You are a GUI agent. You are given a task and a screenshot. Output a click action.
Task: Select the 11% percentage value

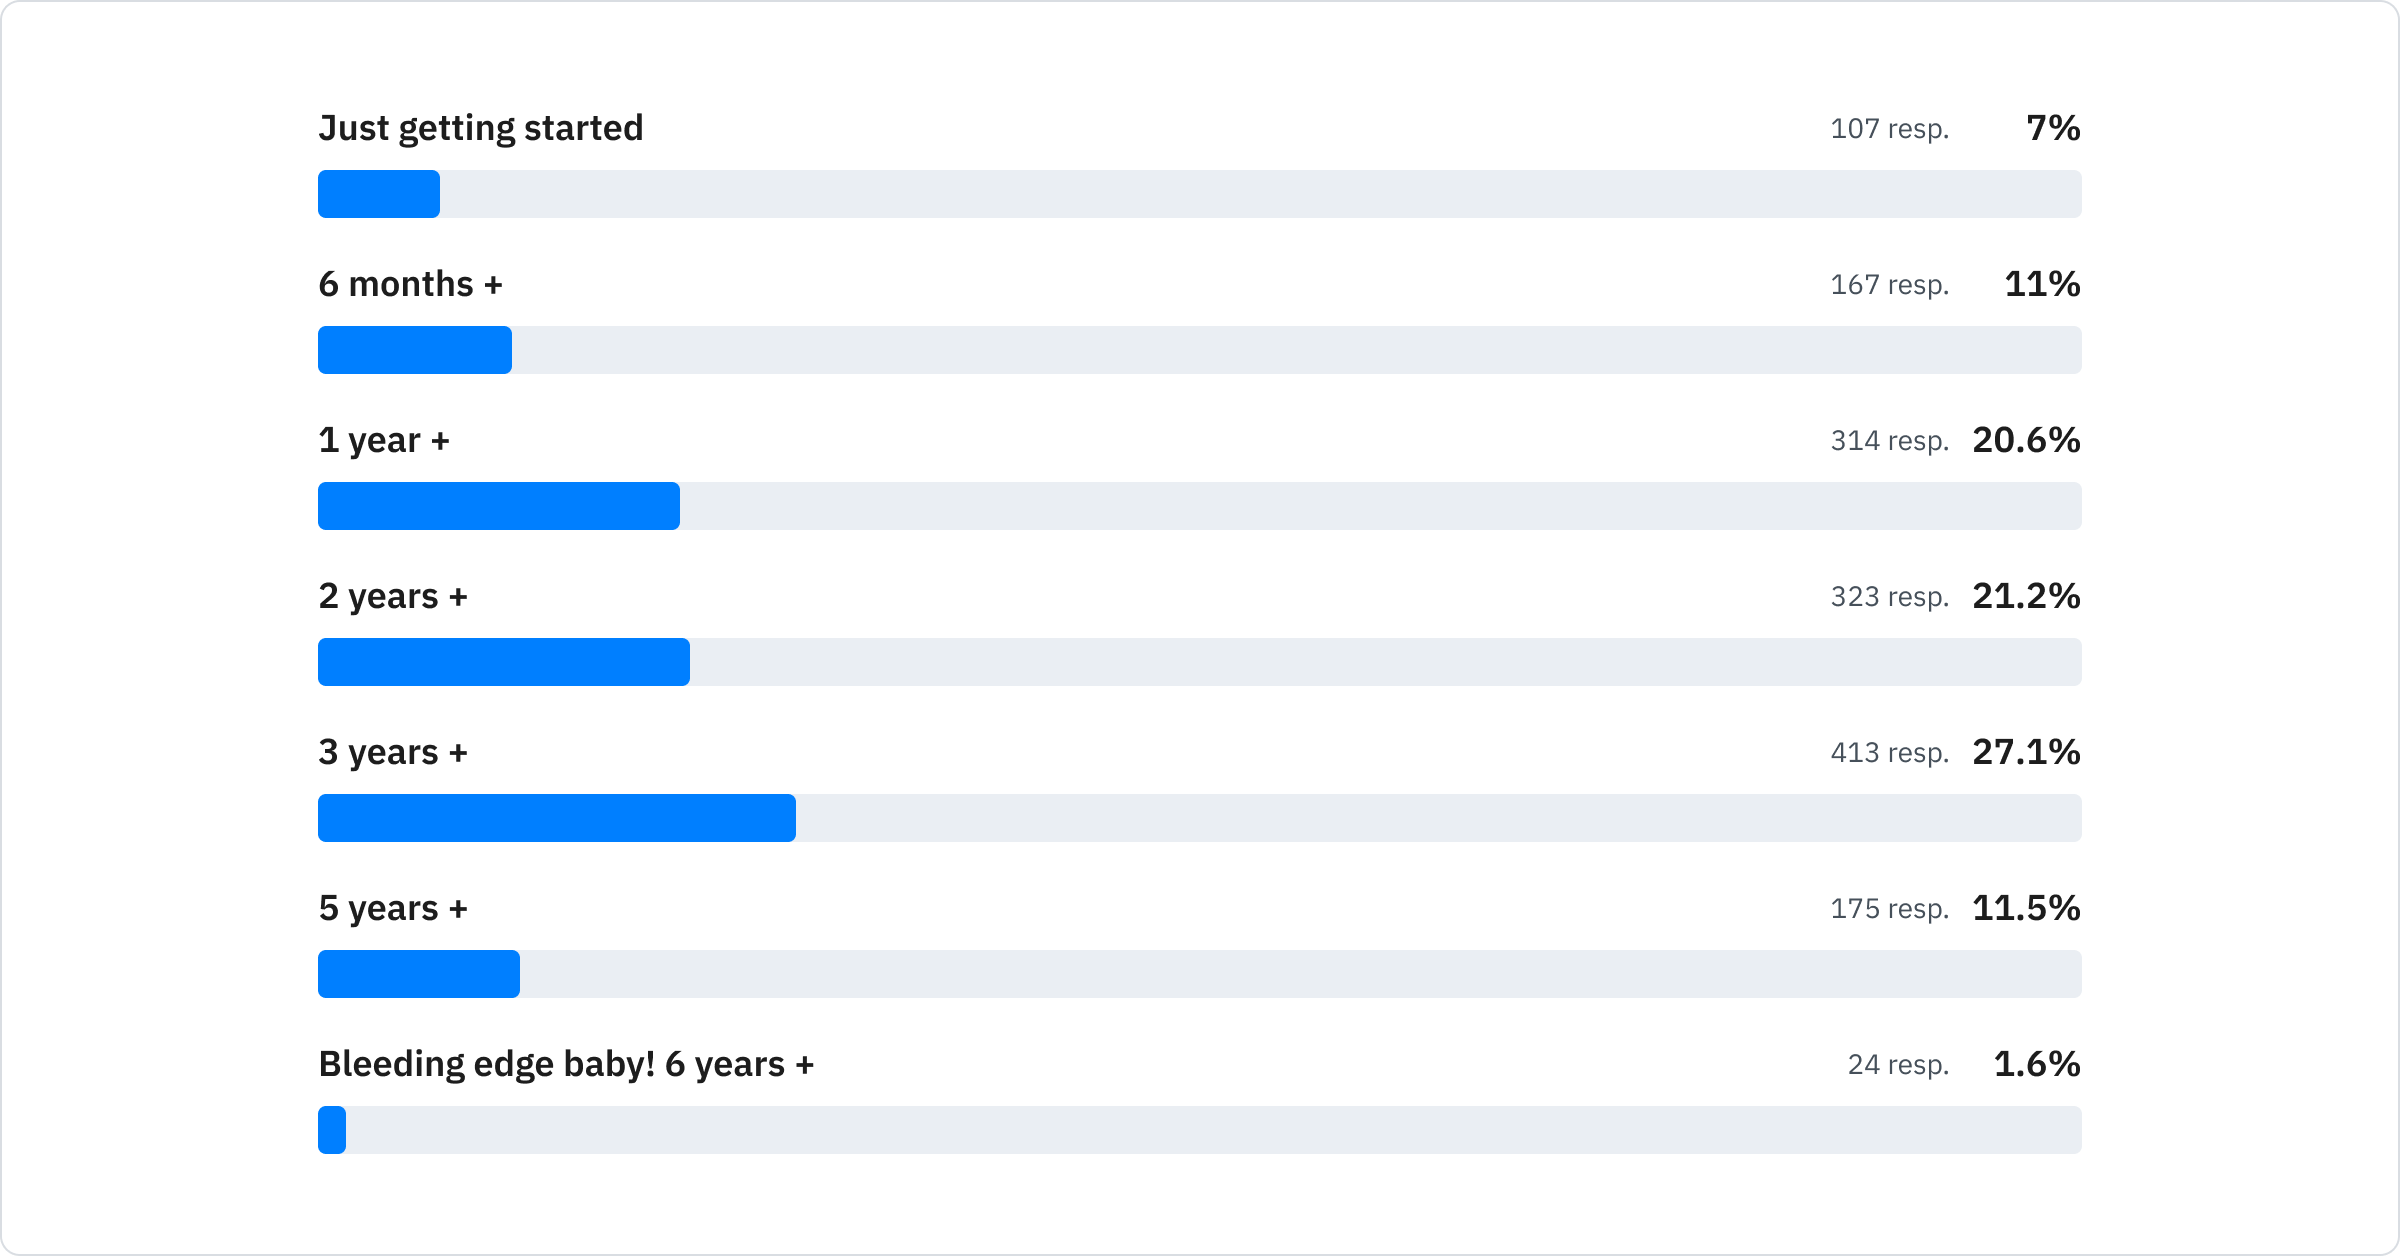pyautogui.click(x=2042, y=285)
